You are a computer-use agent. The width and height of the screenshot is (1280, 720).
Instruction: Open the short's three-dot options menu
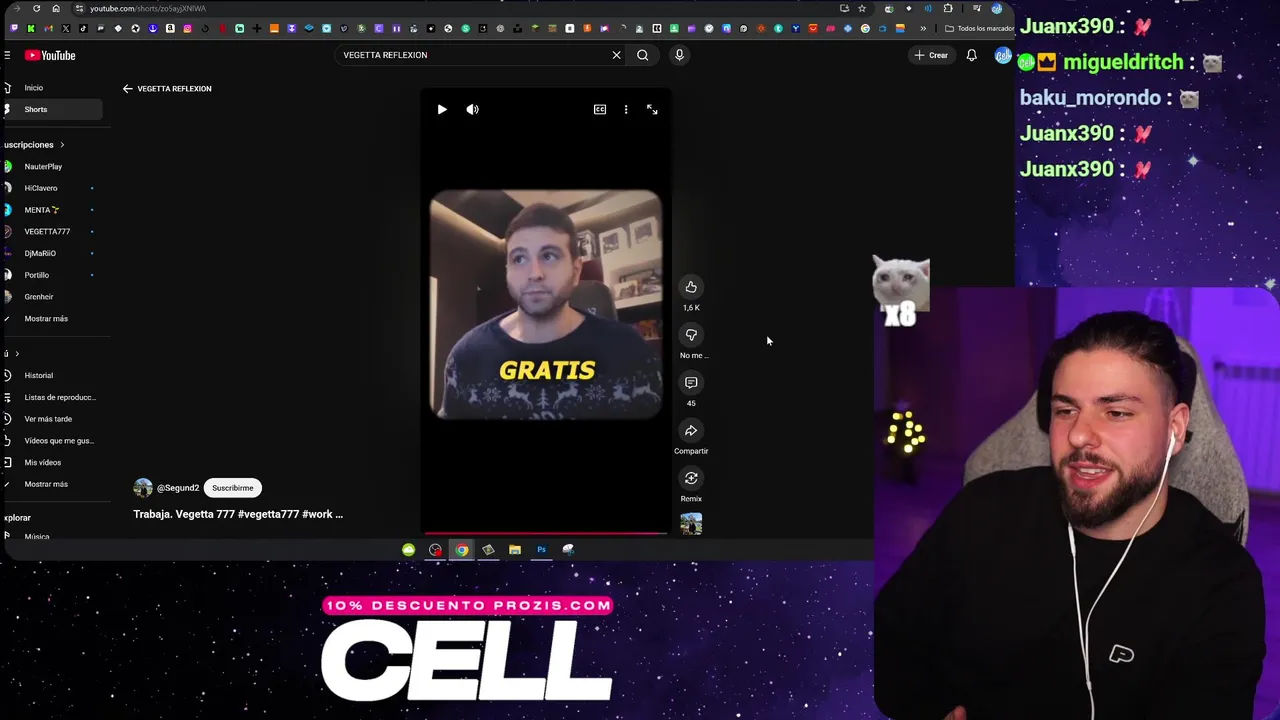(626, 110)
